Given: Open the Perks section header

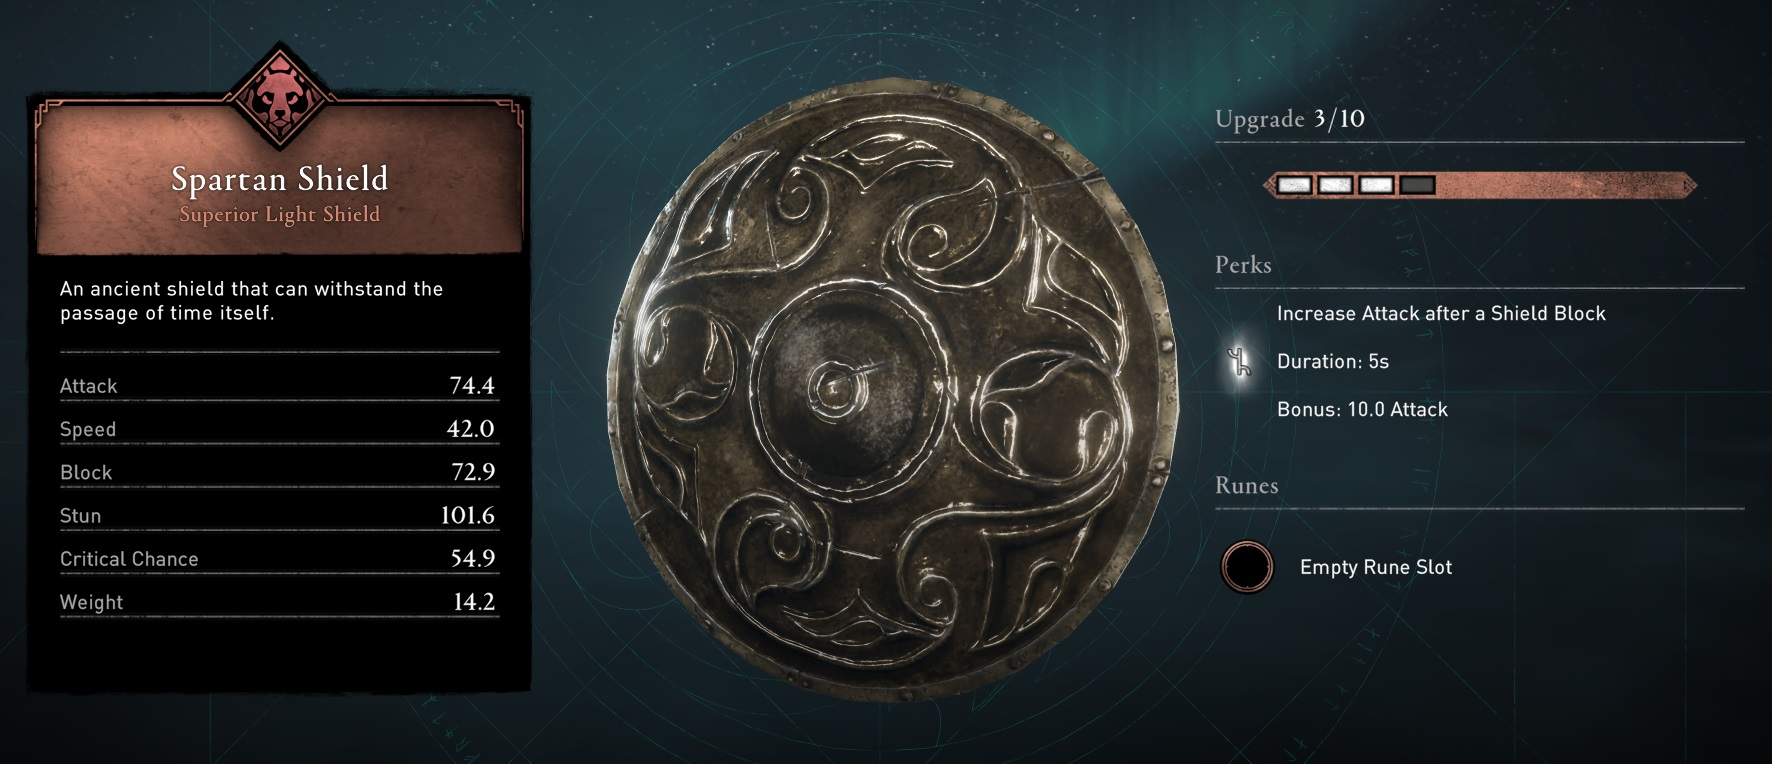Looking at the screenshot, I should 1243,265.
